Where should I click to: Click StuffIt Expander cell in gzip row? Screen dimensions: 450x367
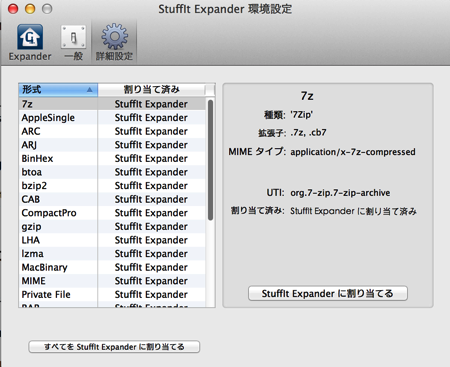pyautogui.click(x=151, y=227)
